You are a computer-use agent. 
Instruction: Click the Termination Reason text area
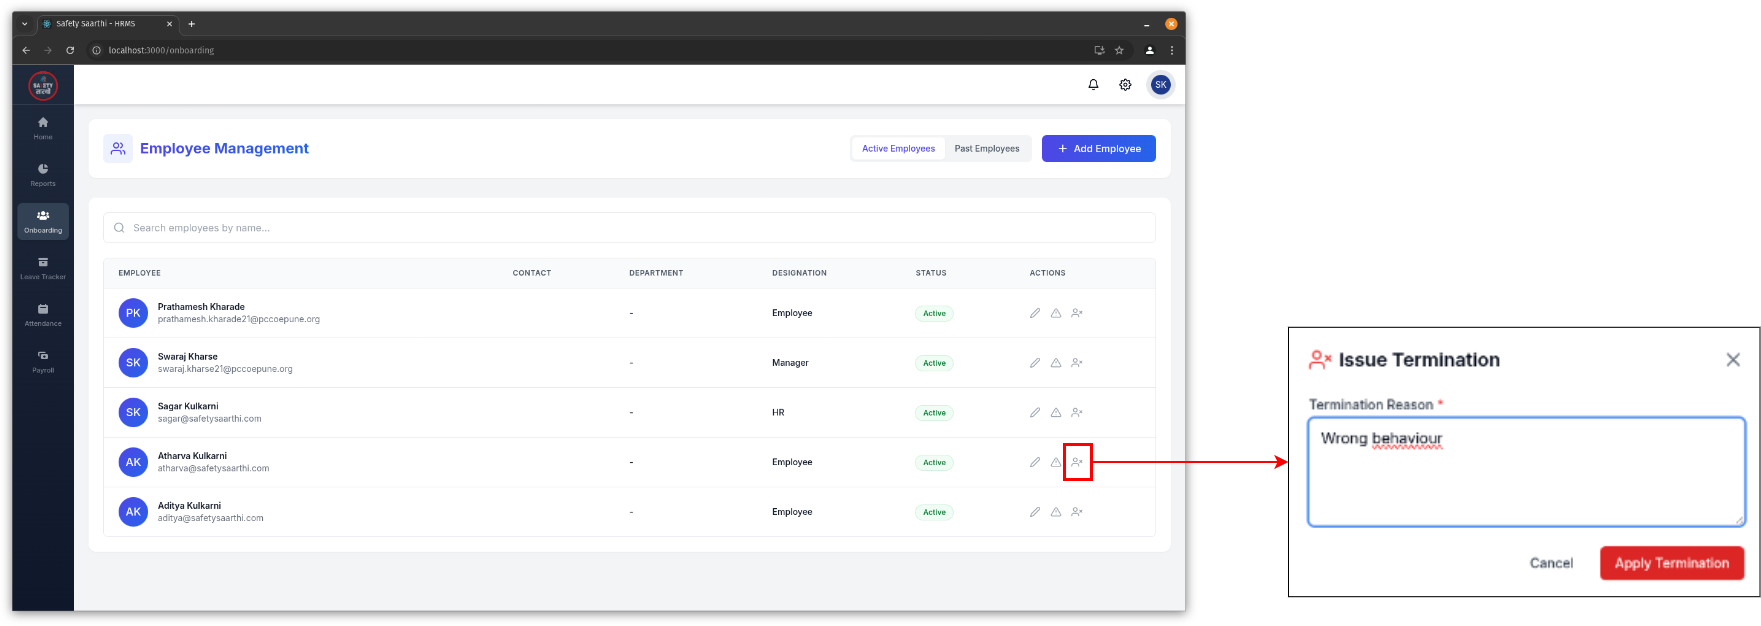(1526, 472)
